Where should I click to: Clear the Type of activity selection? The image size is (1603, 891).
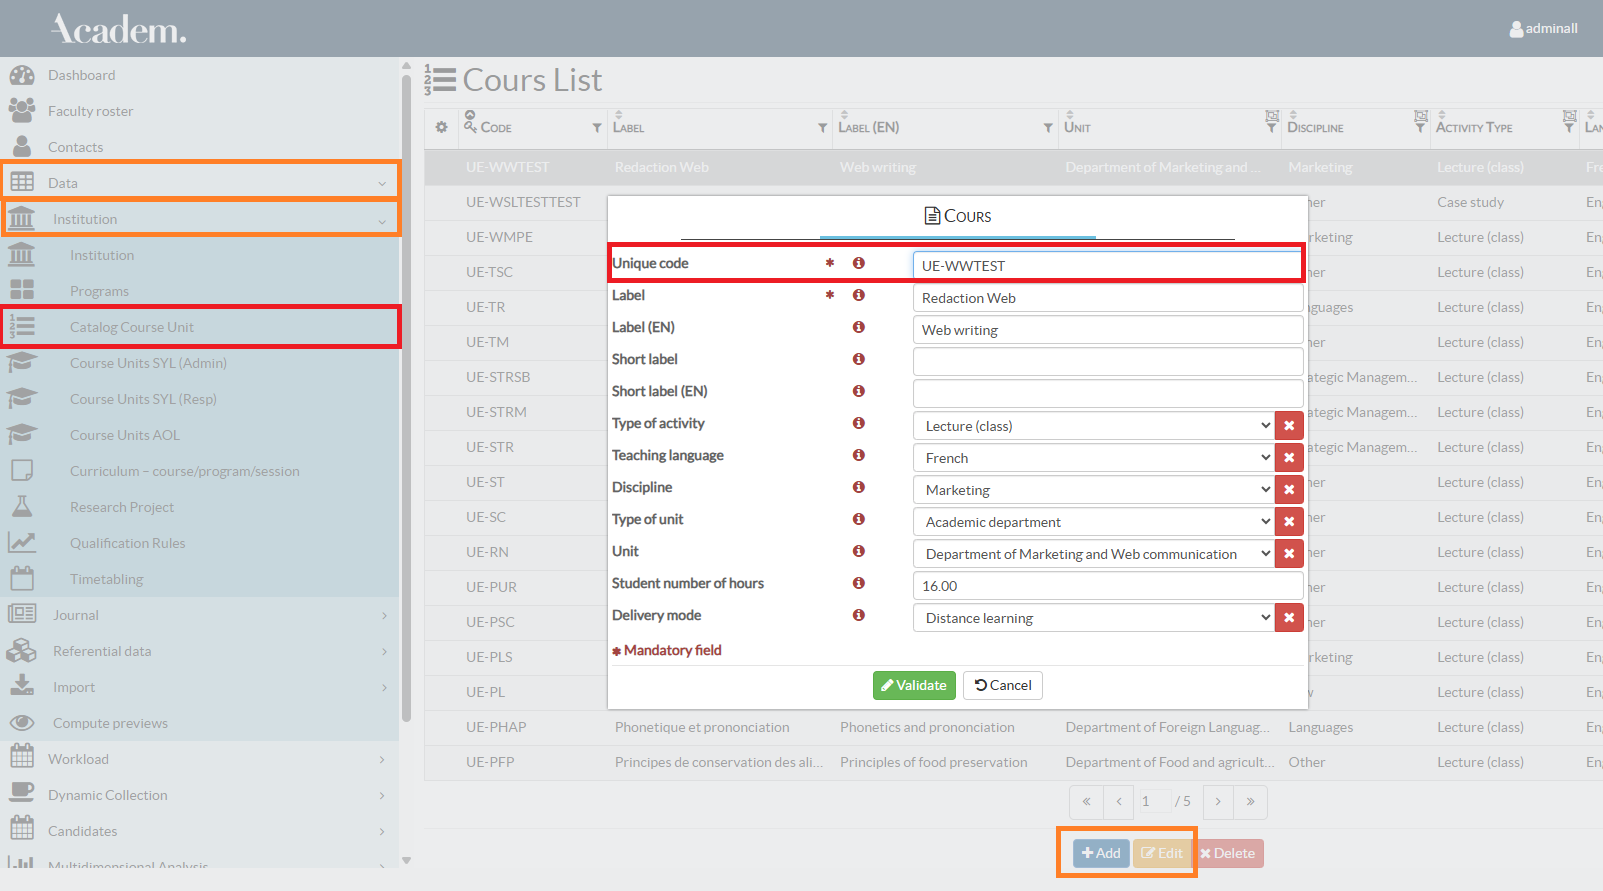tap(1289, 426)
